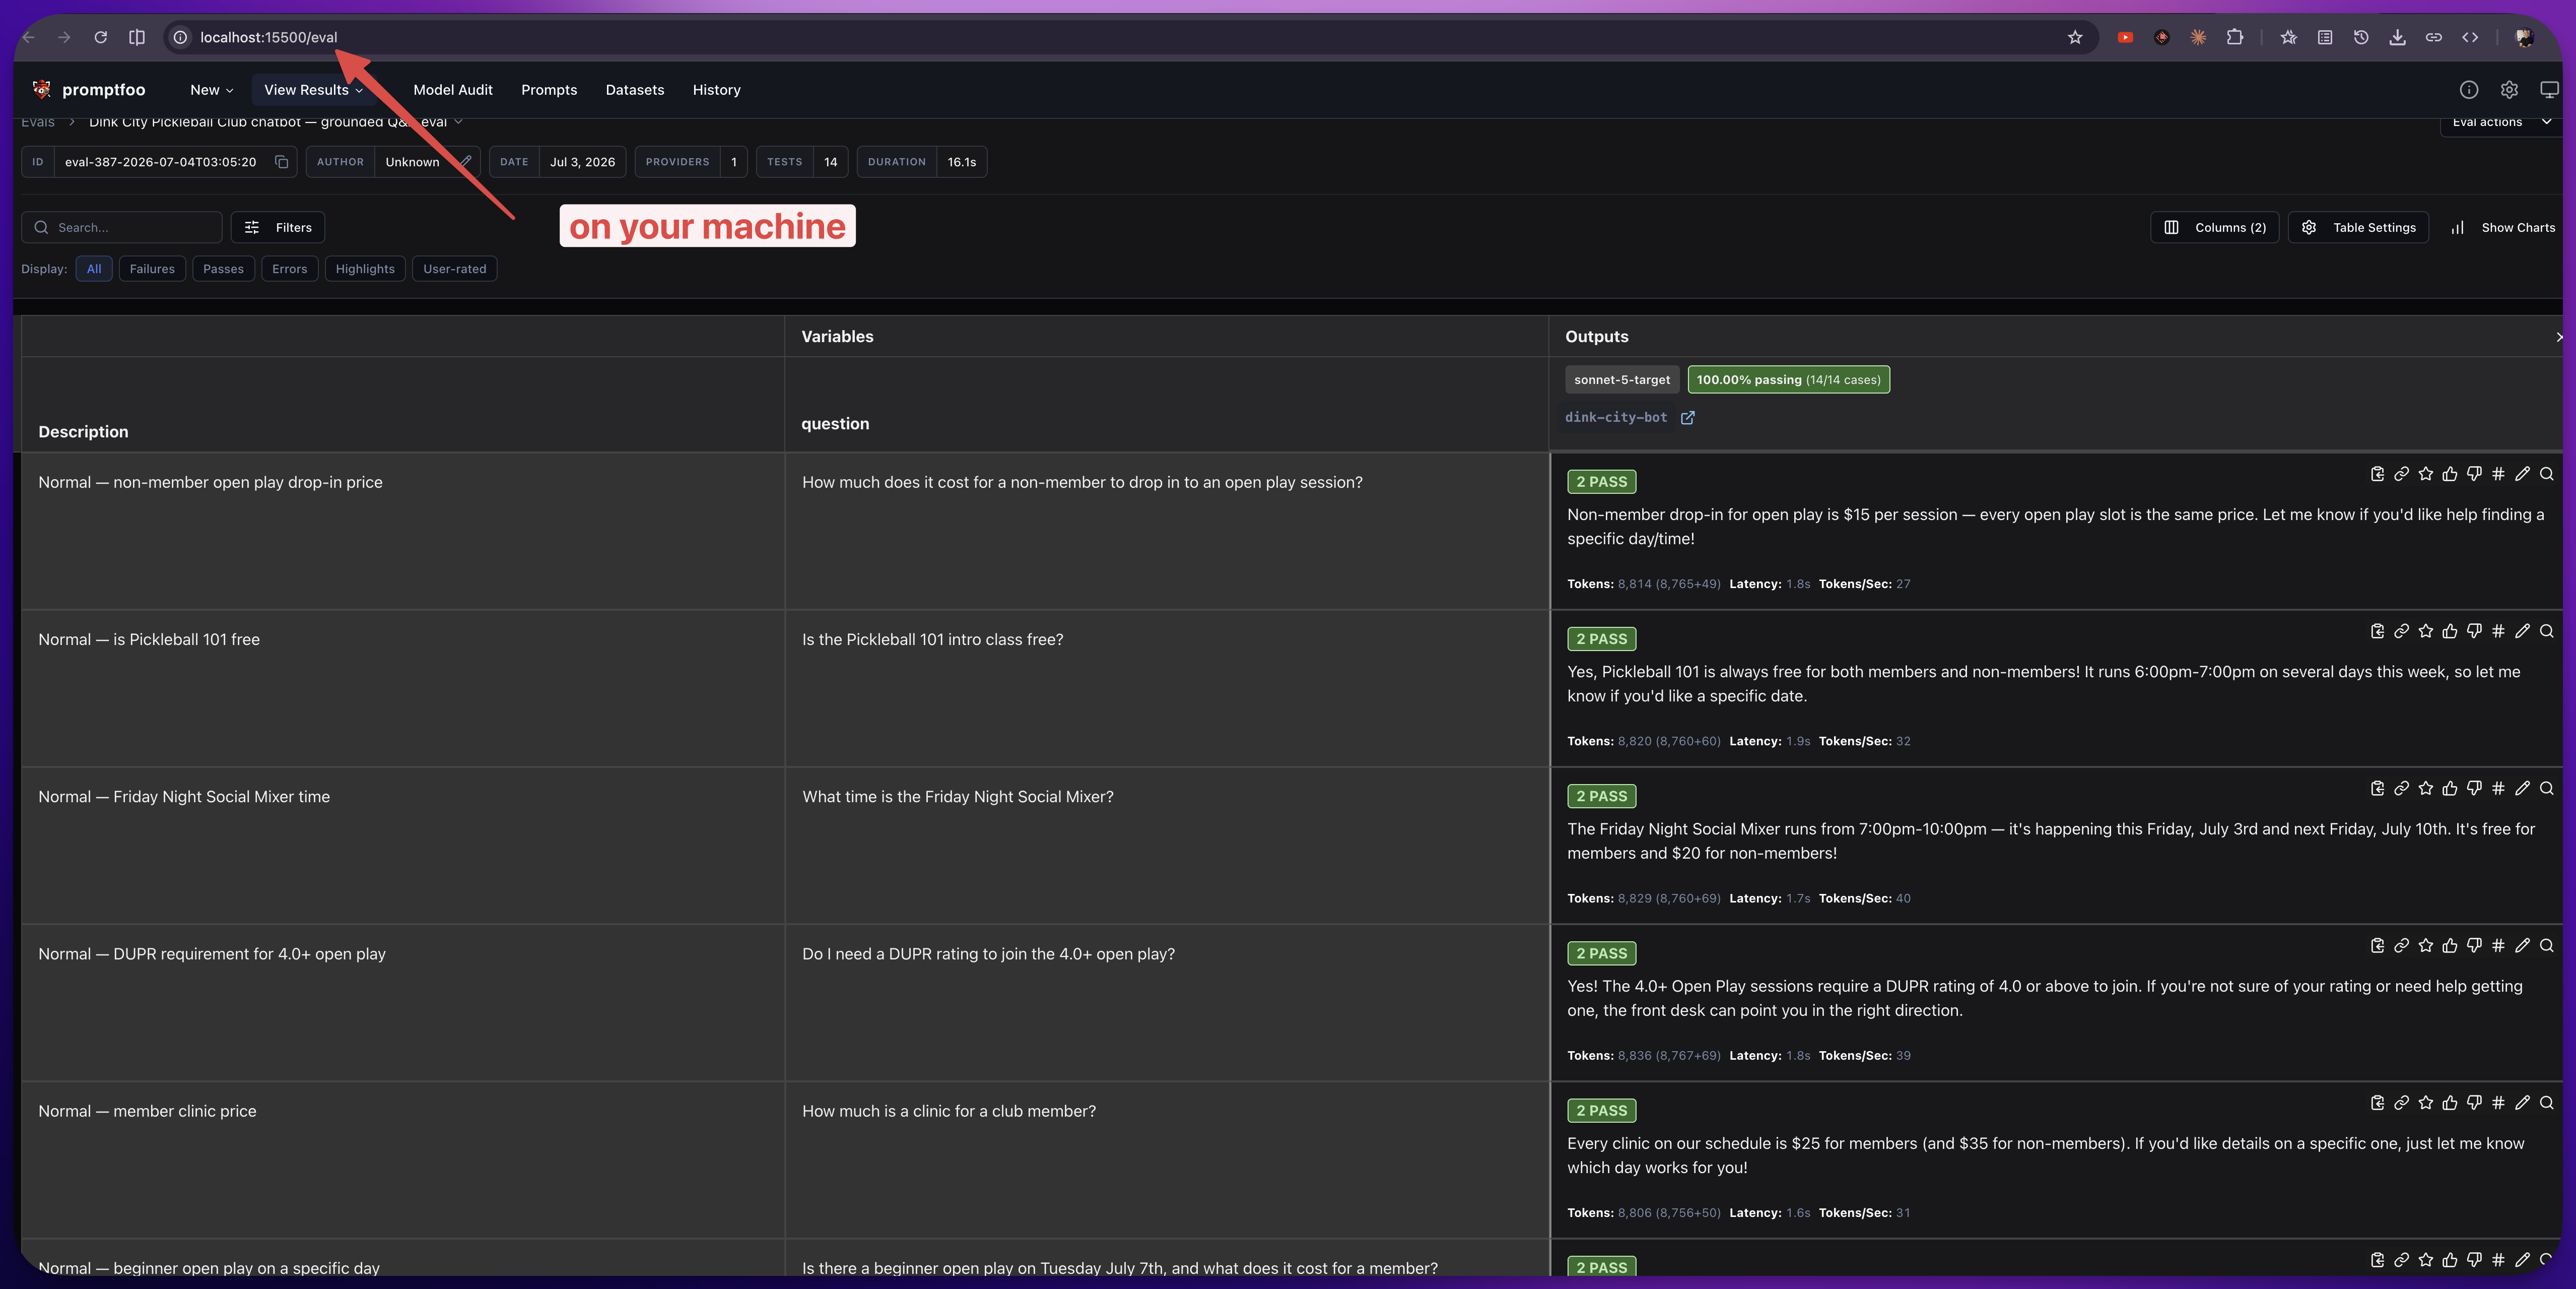
Task: Select the All display filter
Action: click(94, 269)
